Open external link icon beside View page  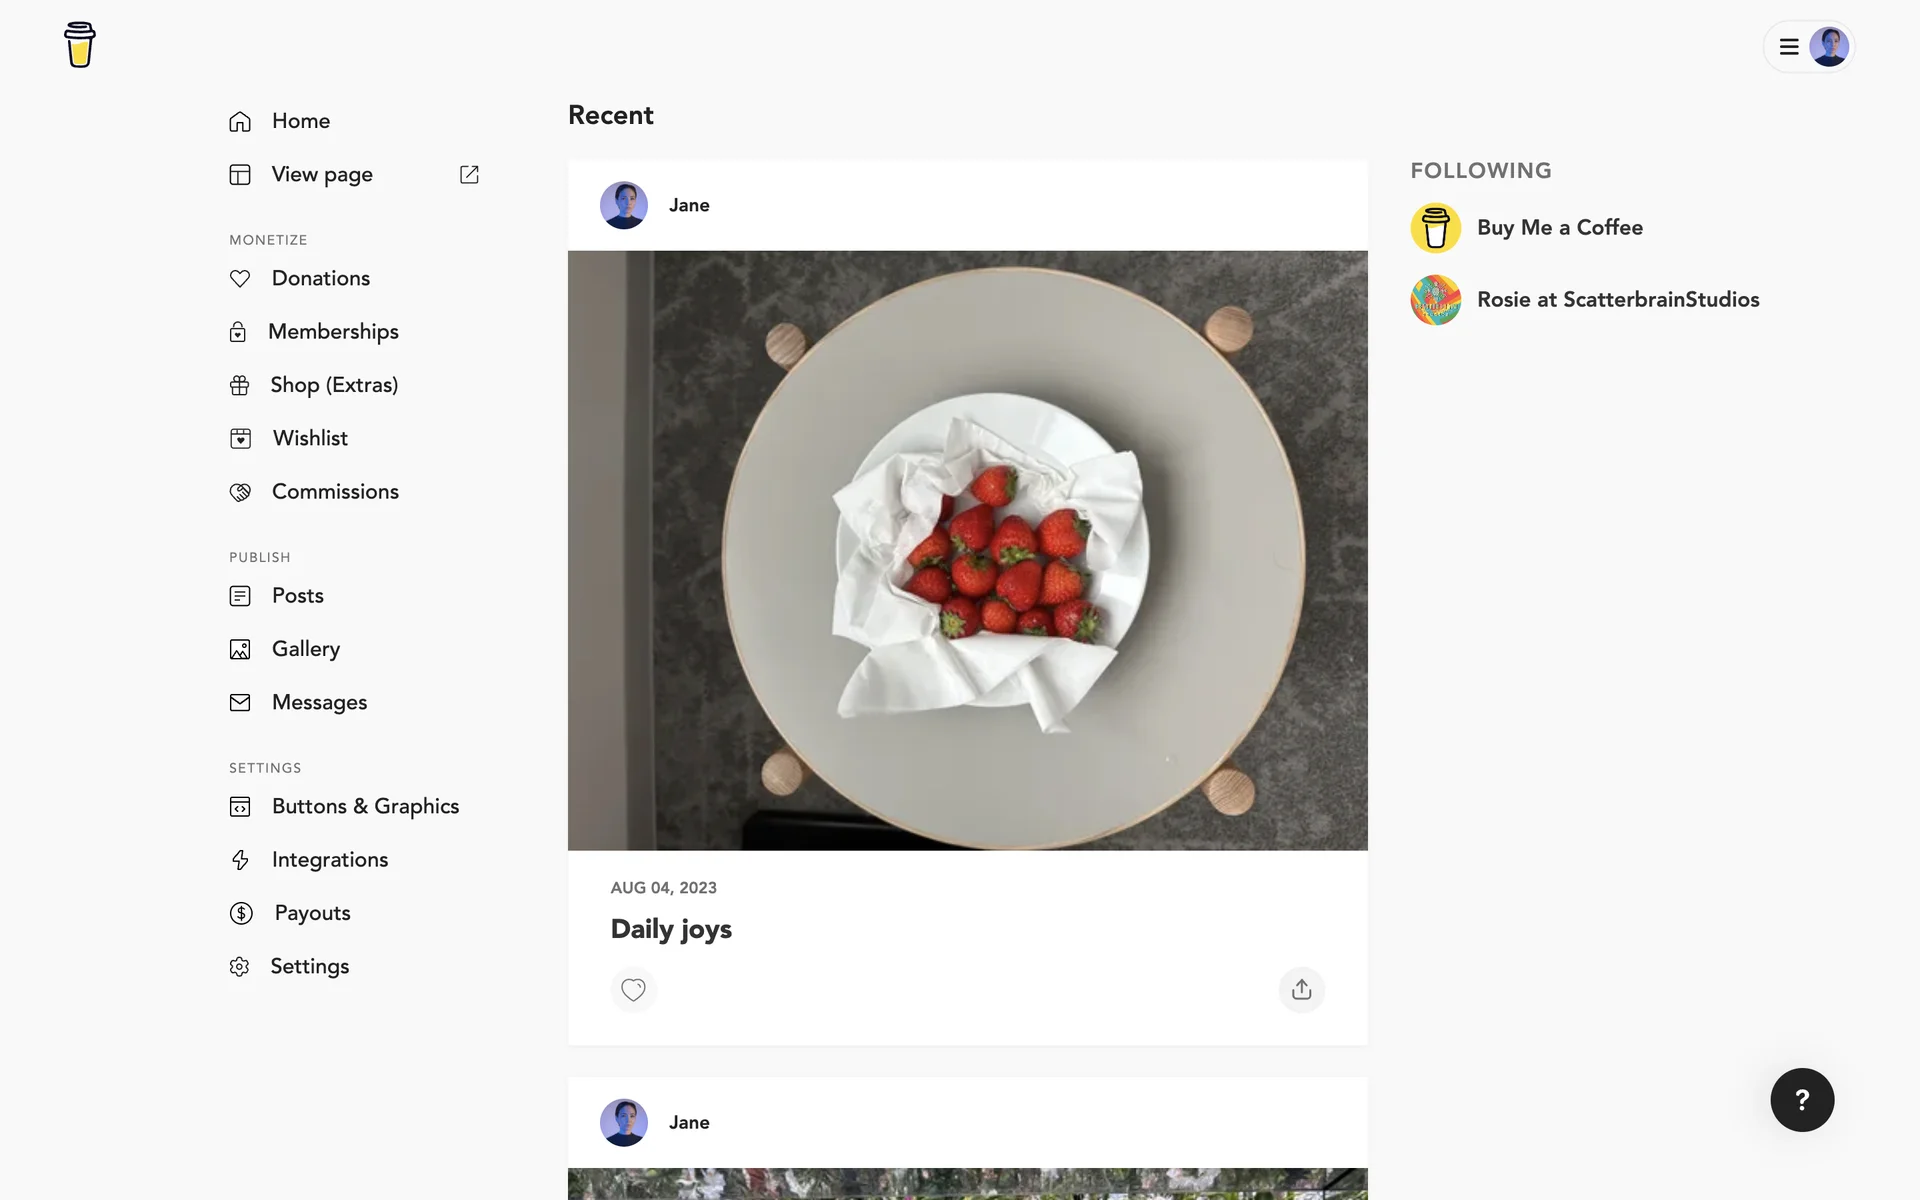pos(469,175)
